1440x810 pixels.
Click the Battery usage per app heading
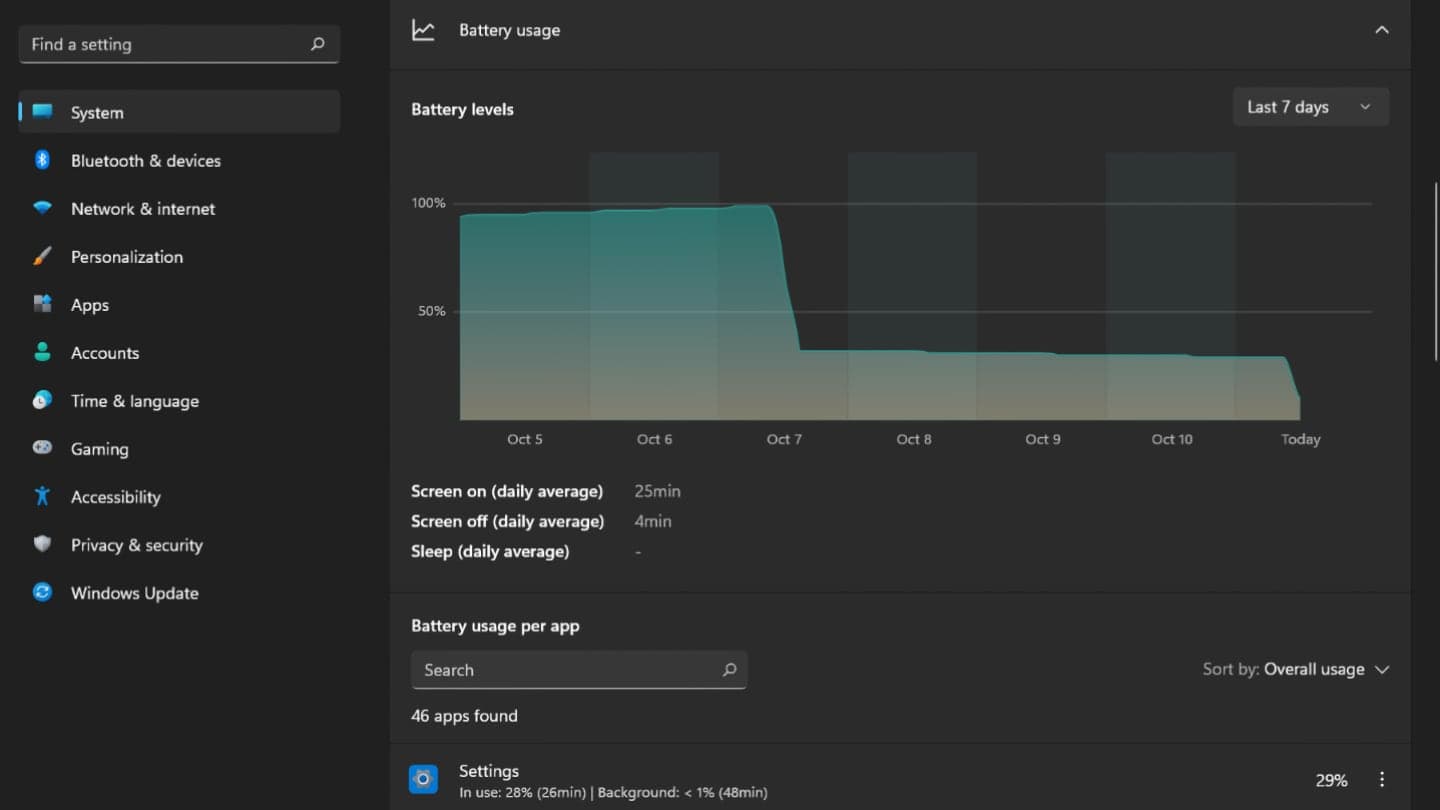[x=495, y=626]
